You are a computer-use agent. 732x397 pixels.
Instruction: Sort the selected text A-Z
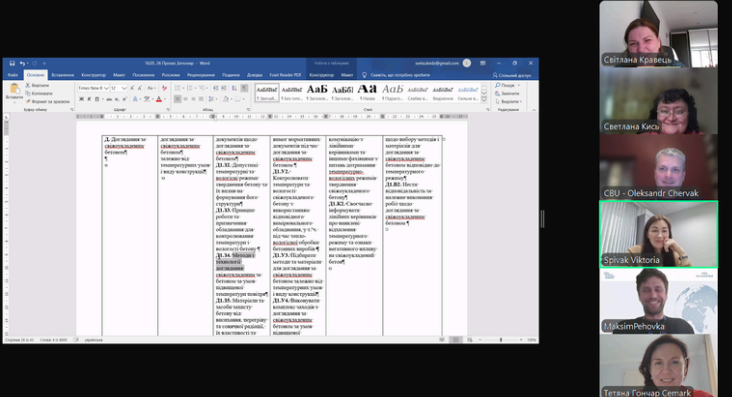pos(234,88)
